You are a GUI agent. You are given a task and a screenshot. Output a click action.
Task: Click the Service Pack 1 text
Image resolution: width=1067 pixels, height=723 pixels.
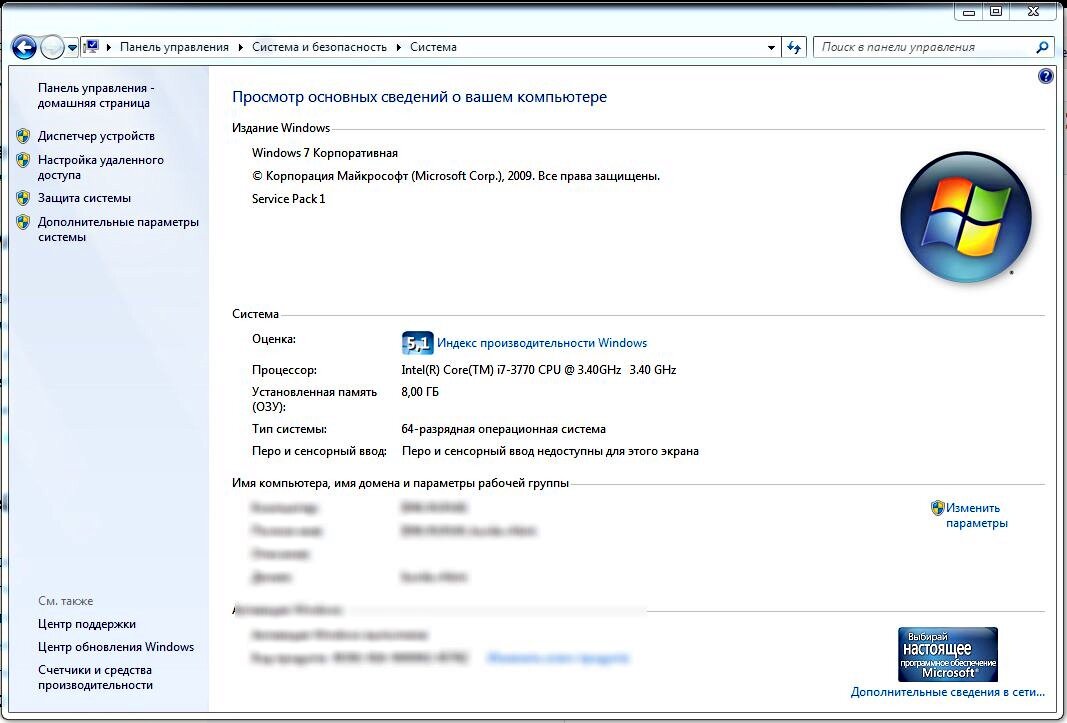(x=289, y=199)
